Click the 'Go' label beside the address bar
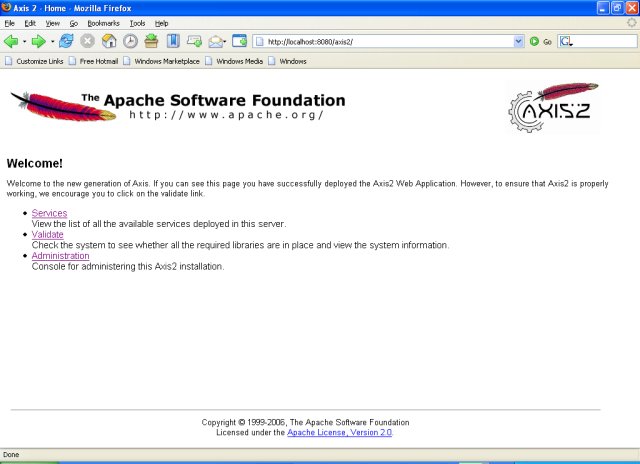The height and width of the screenshot is (464, 640). point(547,42)
